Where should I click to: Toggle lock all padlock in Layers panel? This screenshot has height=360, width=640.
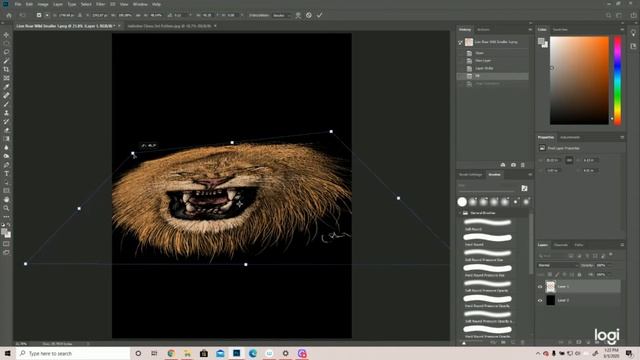point(579,275)
